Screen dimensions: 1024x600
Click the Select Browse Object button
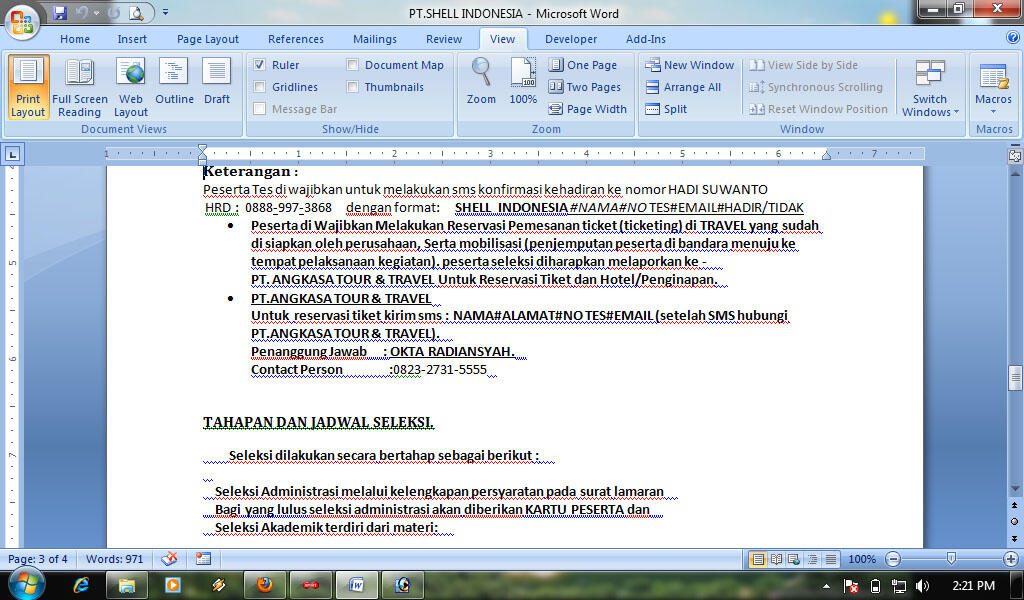tap(1014, 522)
